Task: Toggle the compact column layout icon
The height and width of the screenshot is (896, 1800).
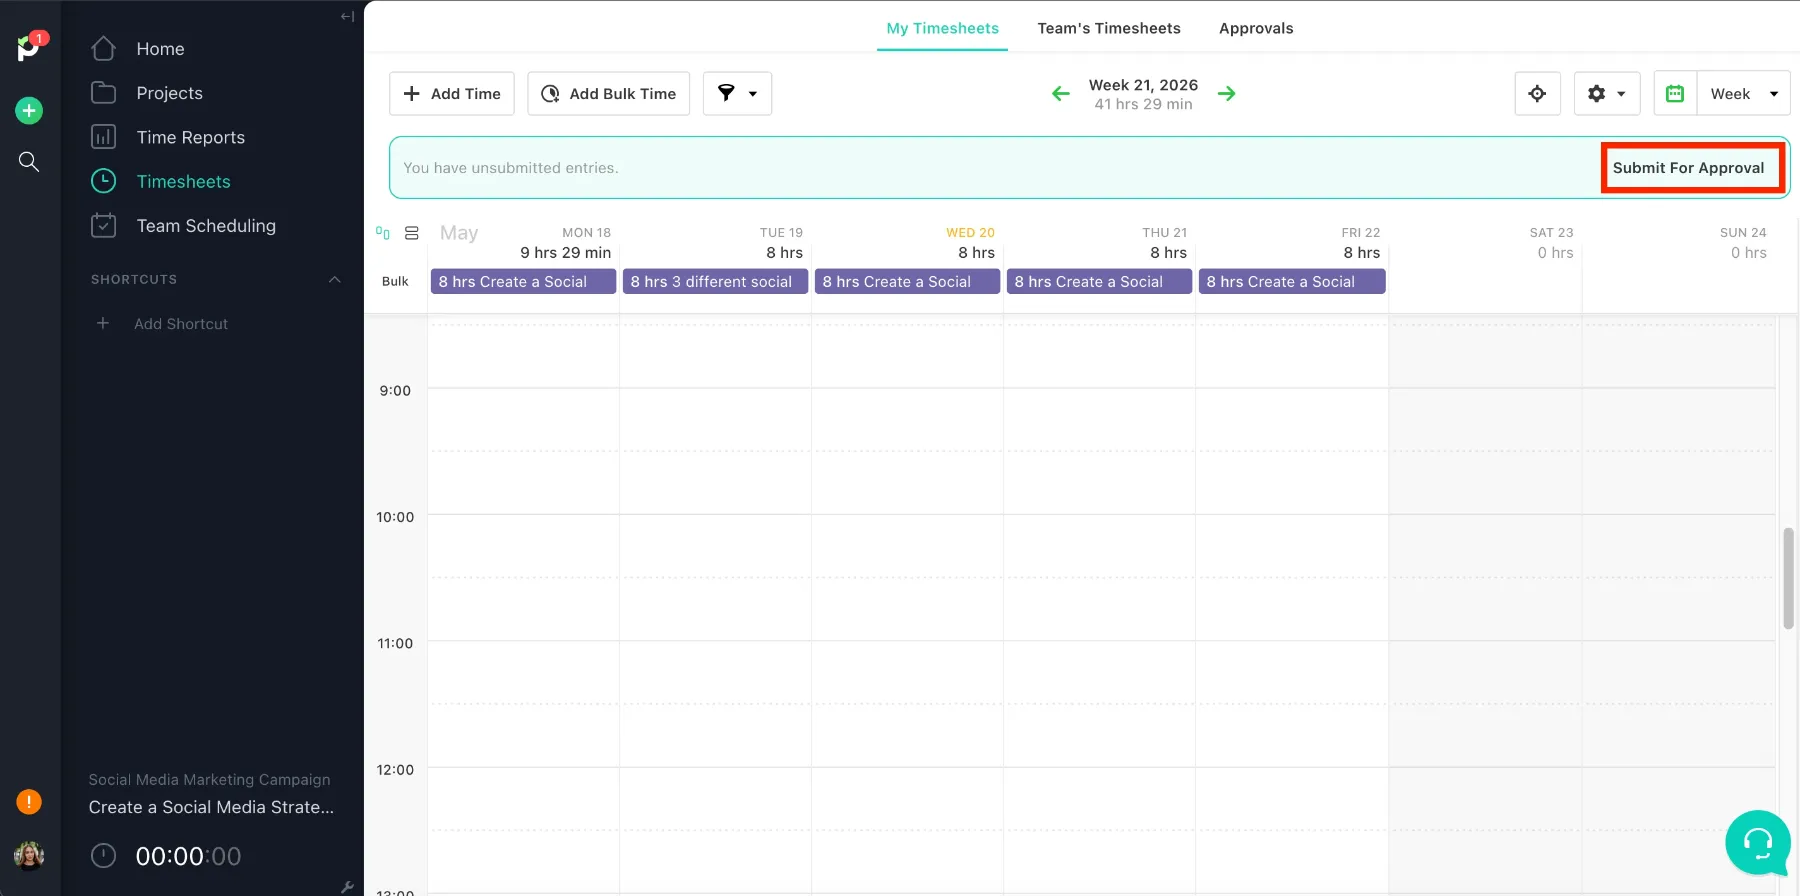Action: (382, 233)
